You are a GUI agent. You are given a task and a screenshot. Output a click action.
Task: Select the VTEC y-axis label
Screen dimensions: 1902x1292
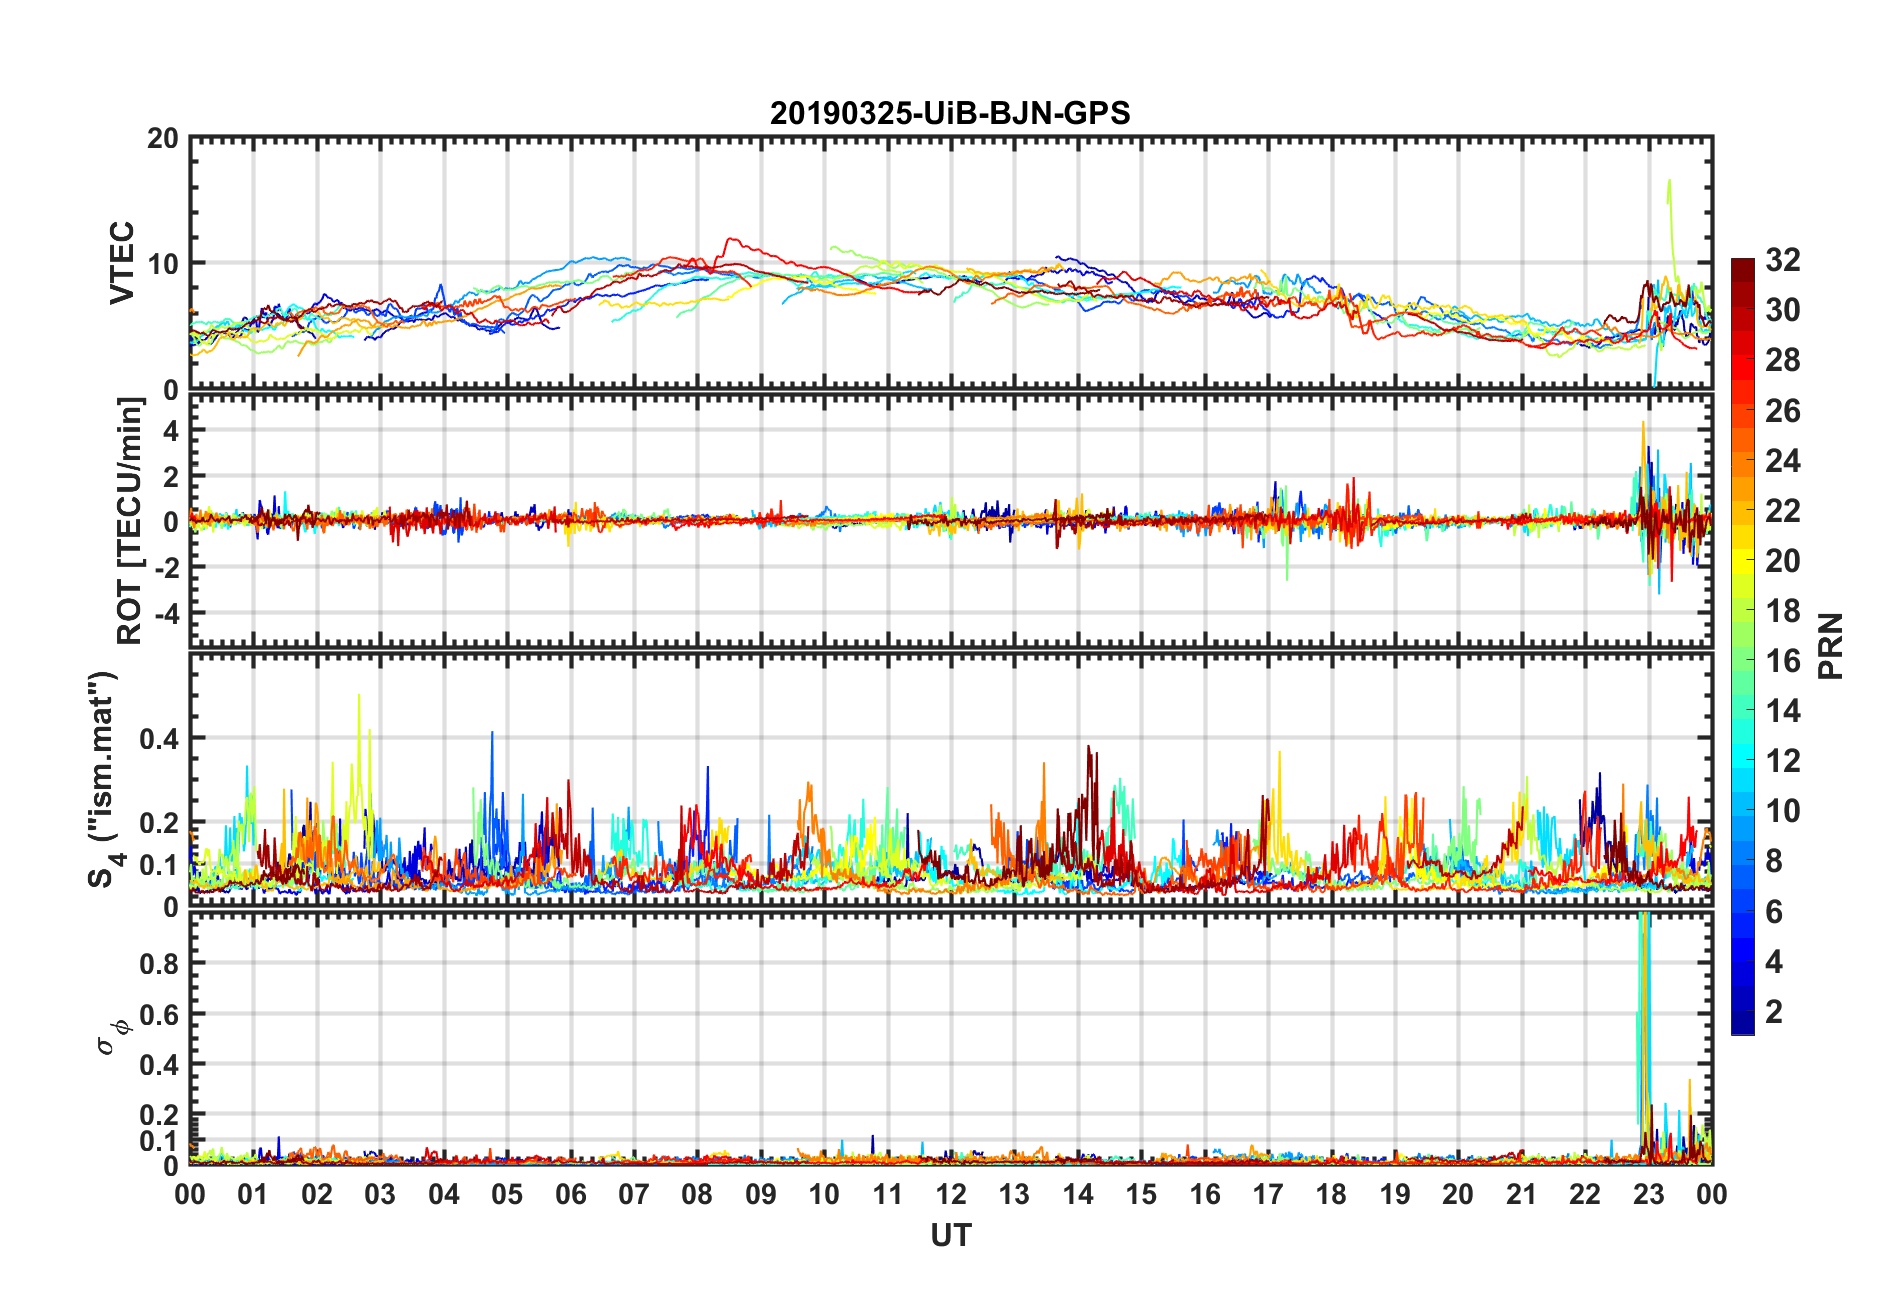click(x=122, y=263)
